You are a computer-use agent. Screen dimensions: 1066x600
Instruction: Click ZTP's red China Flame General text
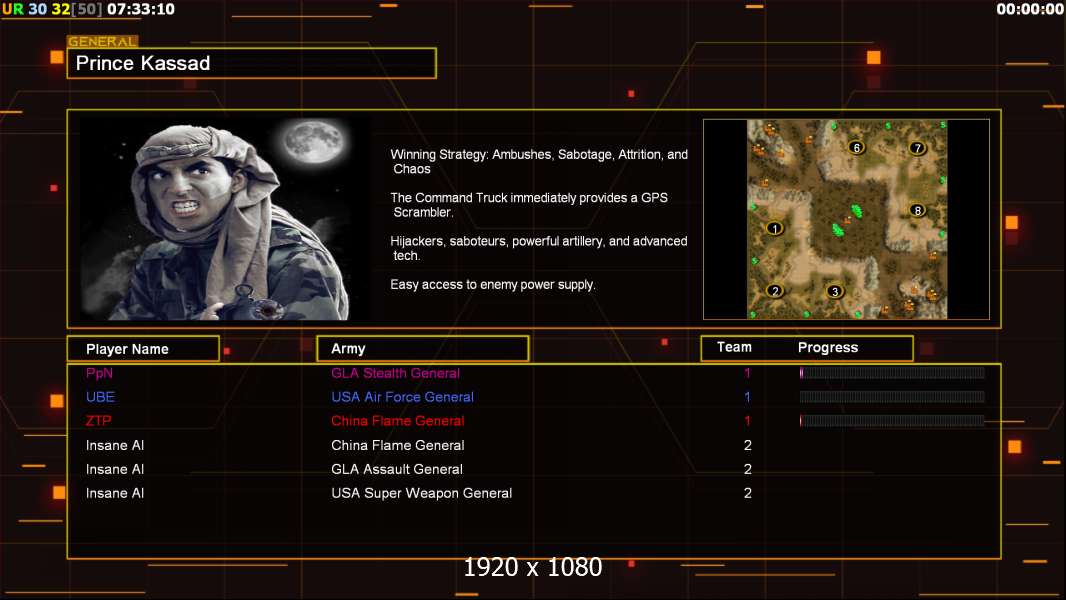(x=398, y=421)
